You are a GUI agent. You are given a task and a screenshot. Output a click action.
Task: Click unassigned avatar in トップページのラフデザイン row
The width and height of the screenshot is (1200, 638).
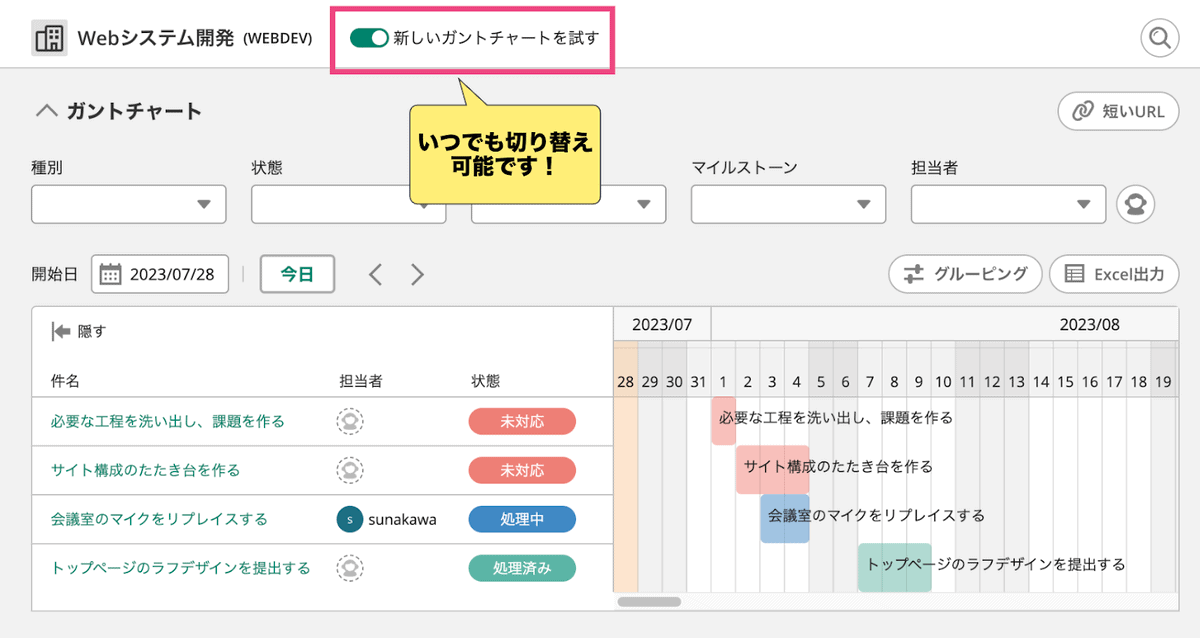(x=349, y=568)
